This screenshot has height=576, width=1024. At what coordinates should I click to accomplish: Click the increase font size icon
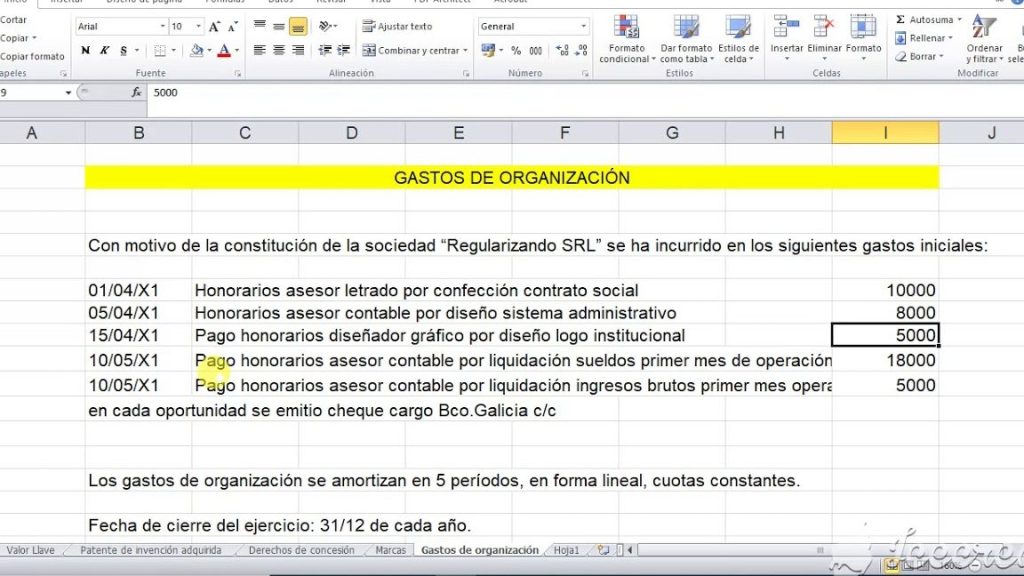tap(214, 27)
